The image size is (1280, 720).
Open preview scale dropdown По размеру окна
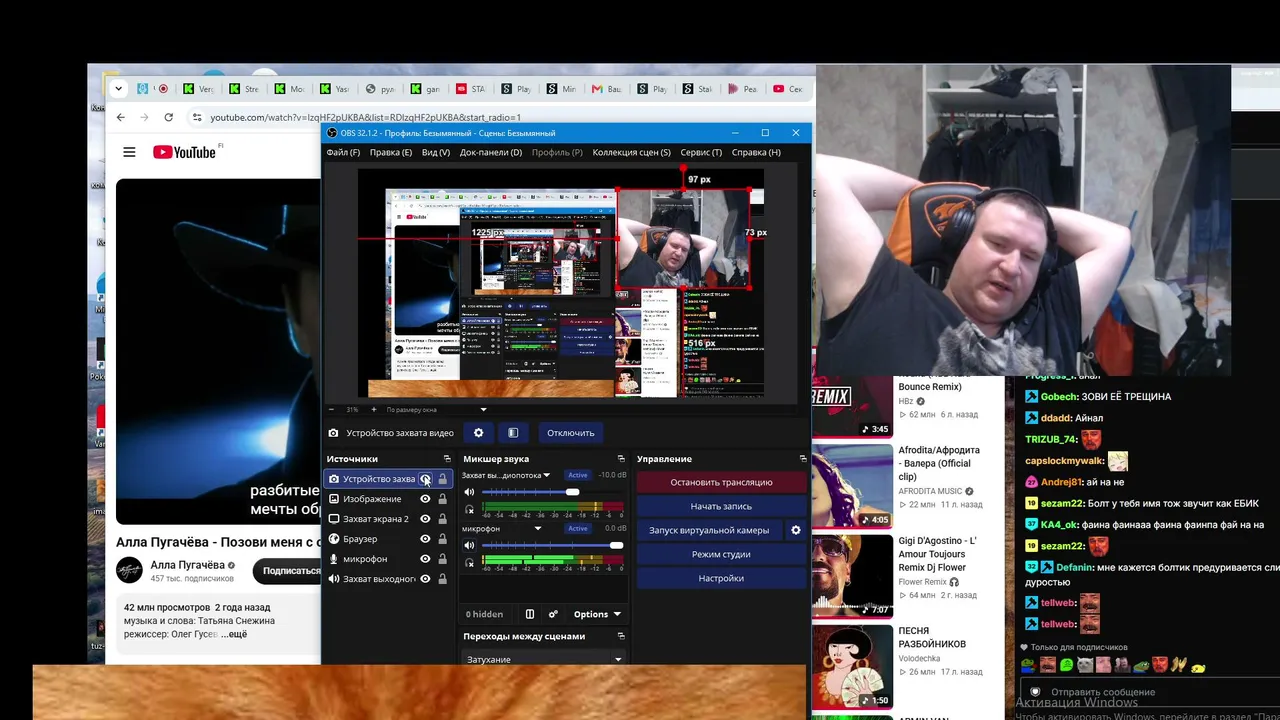pos(436,409)
